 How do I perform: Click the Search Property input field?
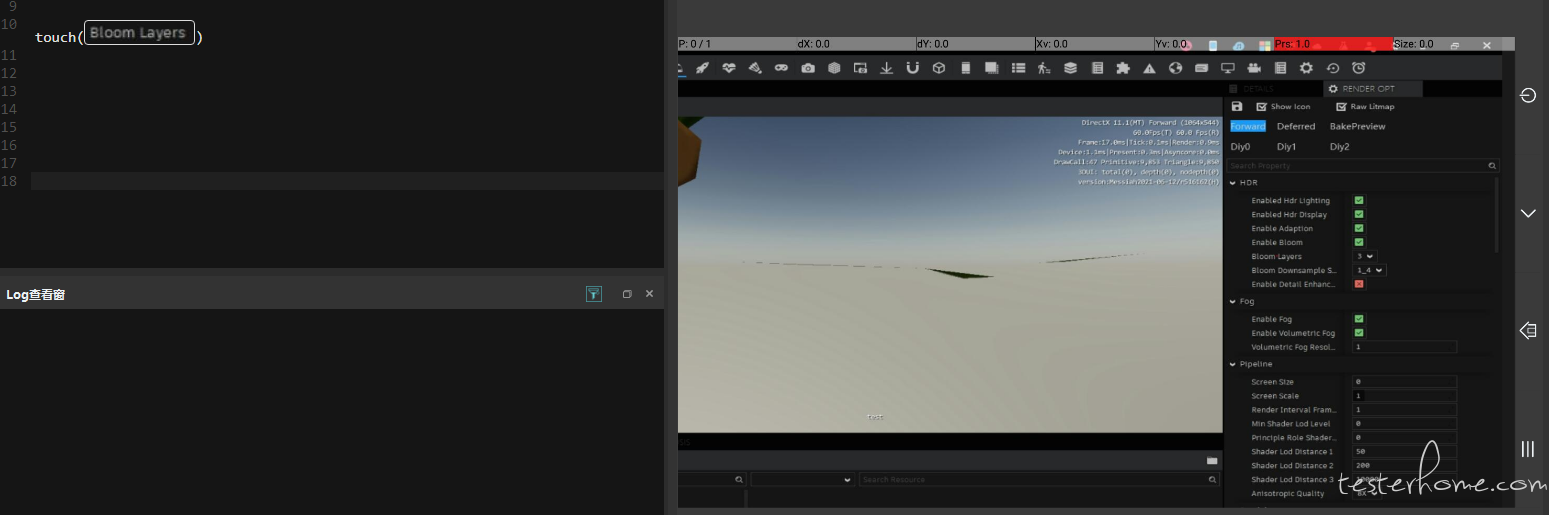1362,166
